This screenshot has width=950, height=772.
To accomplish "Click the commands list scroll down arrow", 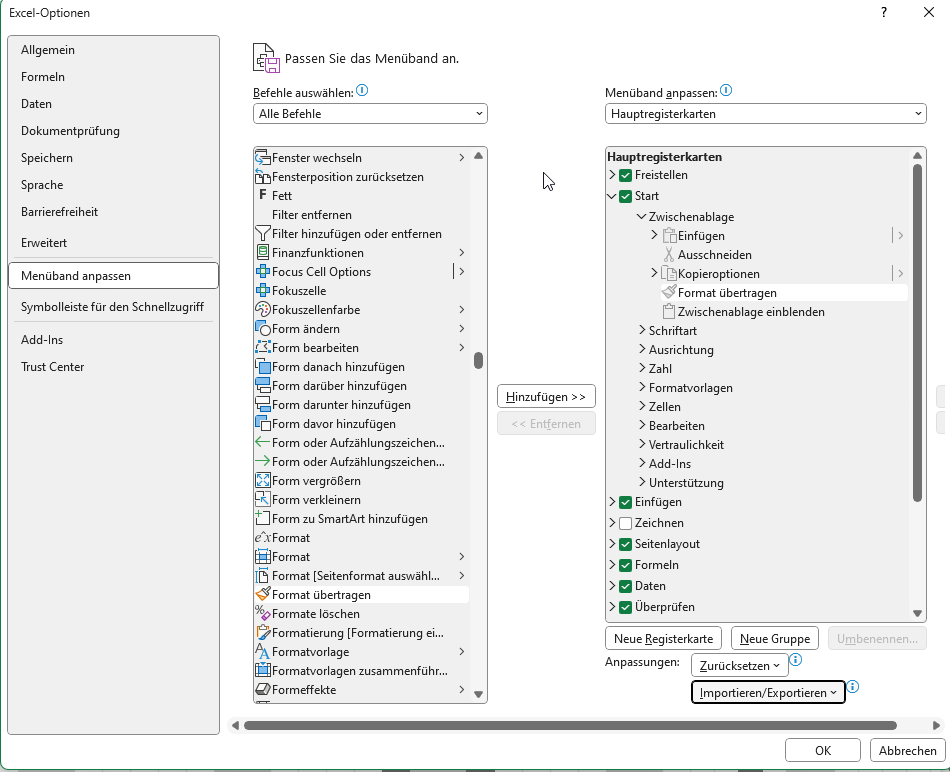I will [x=479, y=694].
